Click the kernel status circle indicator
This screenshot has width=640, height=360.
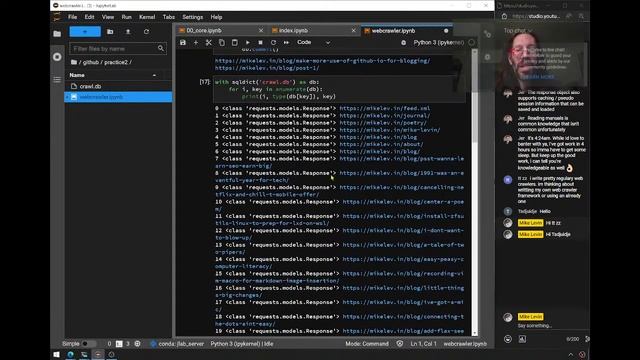point(471,42)
